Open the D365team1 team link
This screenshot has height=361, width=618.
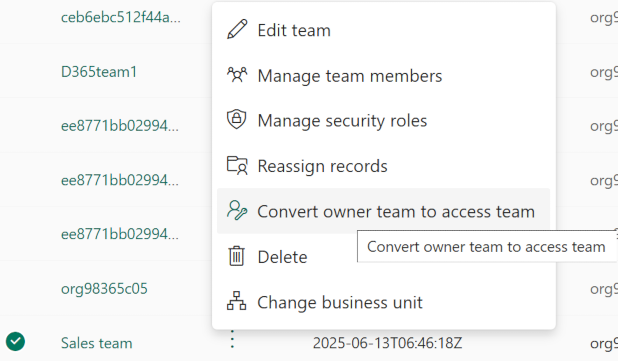99,72
